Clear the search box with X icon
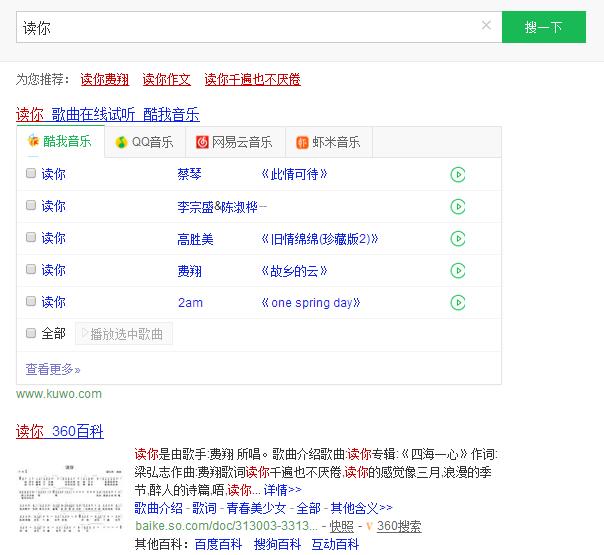Screen dimensions: 604x555 486,27
